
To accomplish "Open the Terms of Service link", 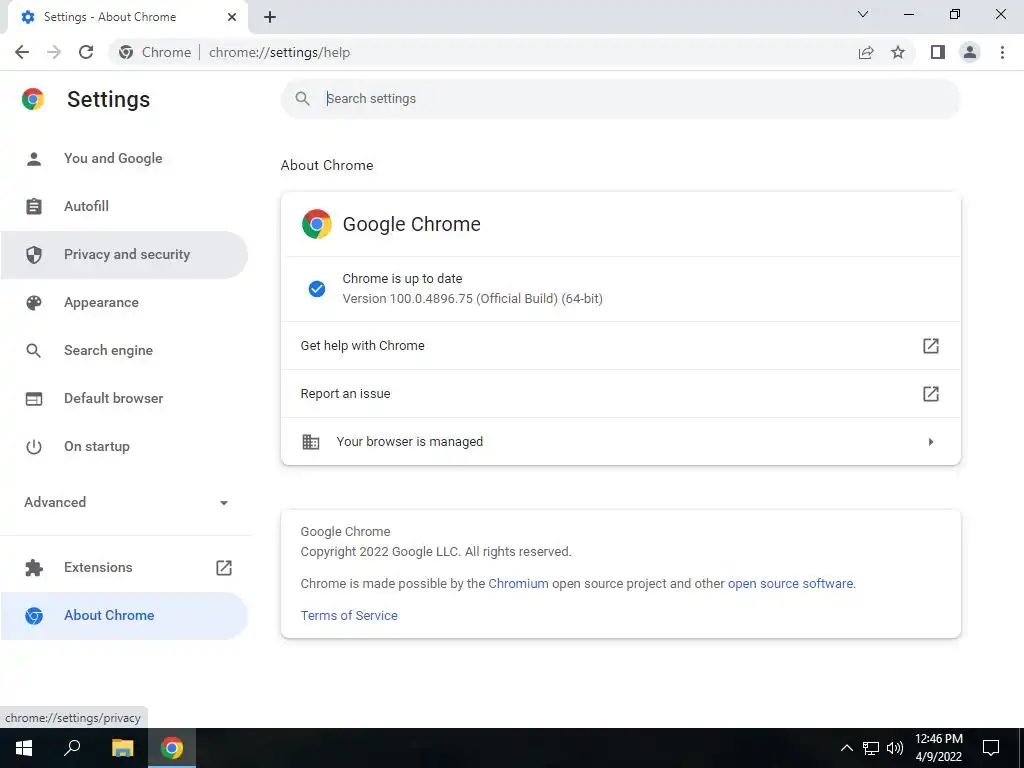I will click(349, 616).
